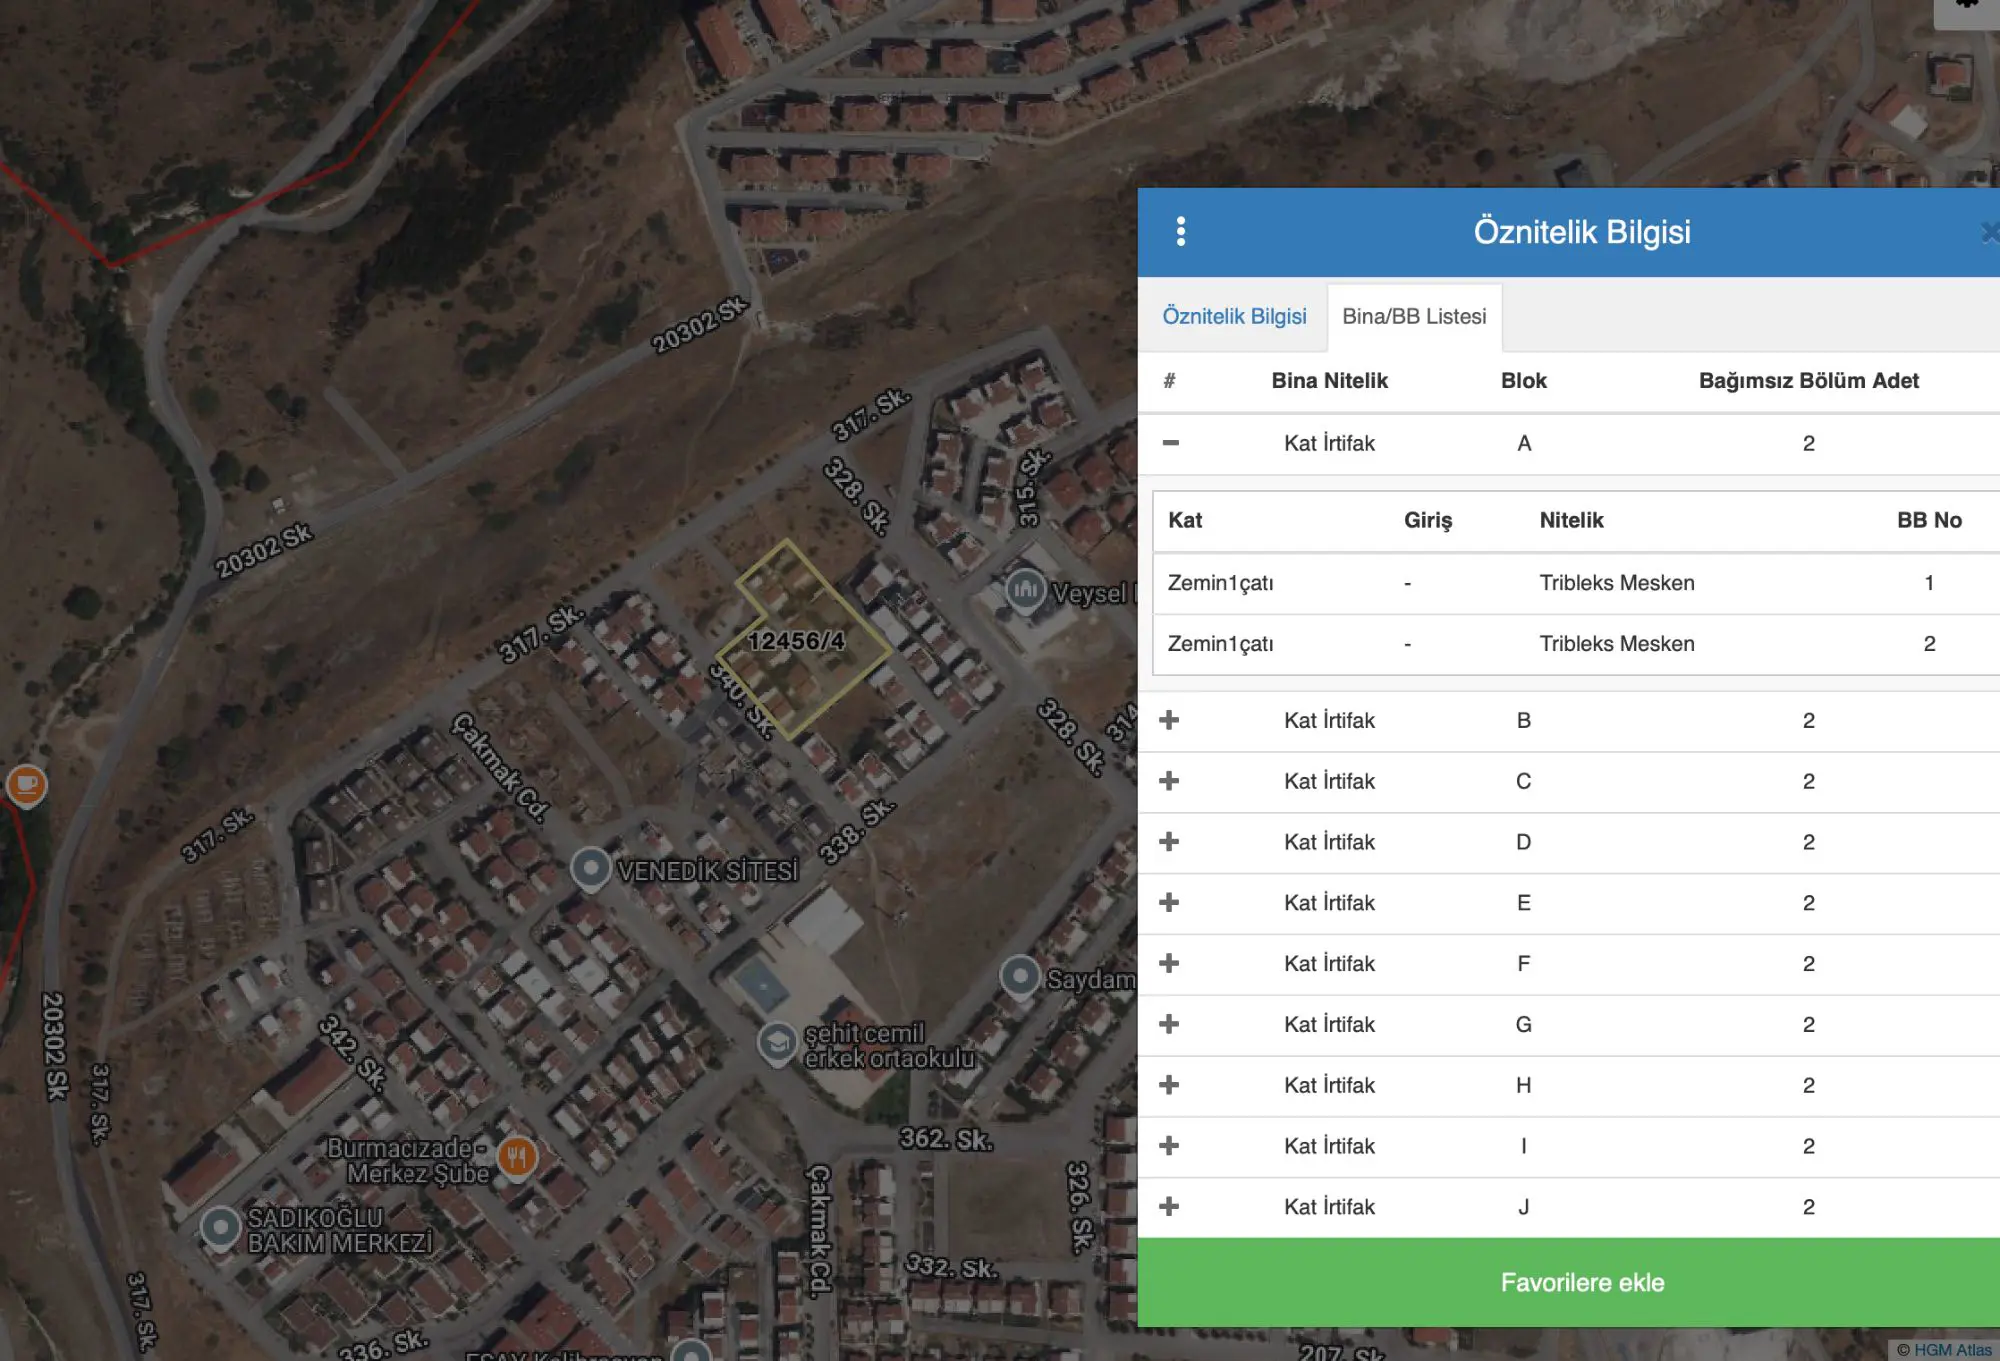The width and height of the screenshot is (2000, 1361).
Task: Open the three-dot panel menu
Action: coord(1181,232)
